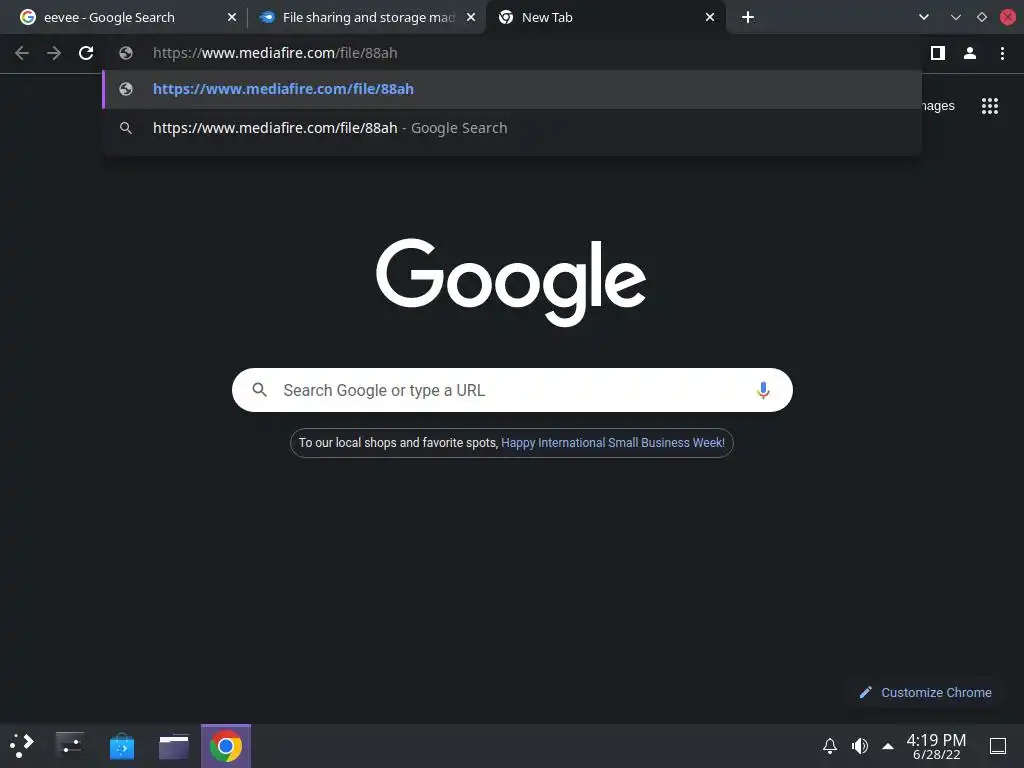The height and width of the screenshot is (768, 1024).
Task: Open the Images link at top right
Action: click(x=938, y=106)
